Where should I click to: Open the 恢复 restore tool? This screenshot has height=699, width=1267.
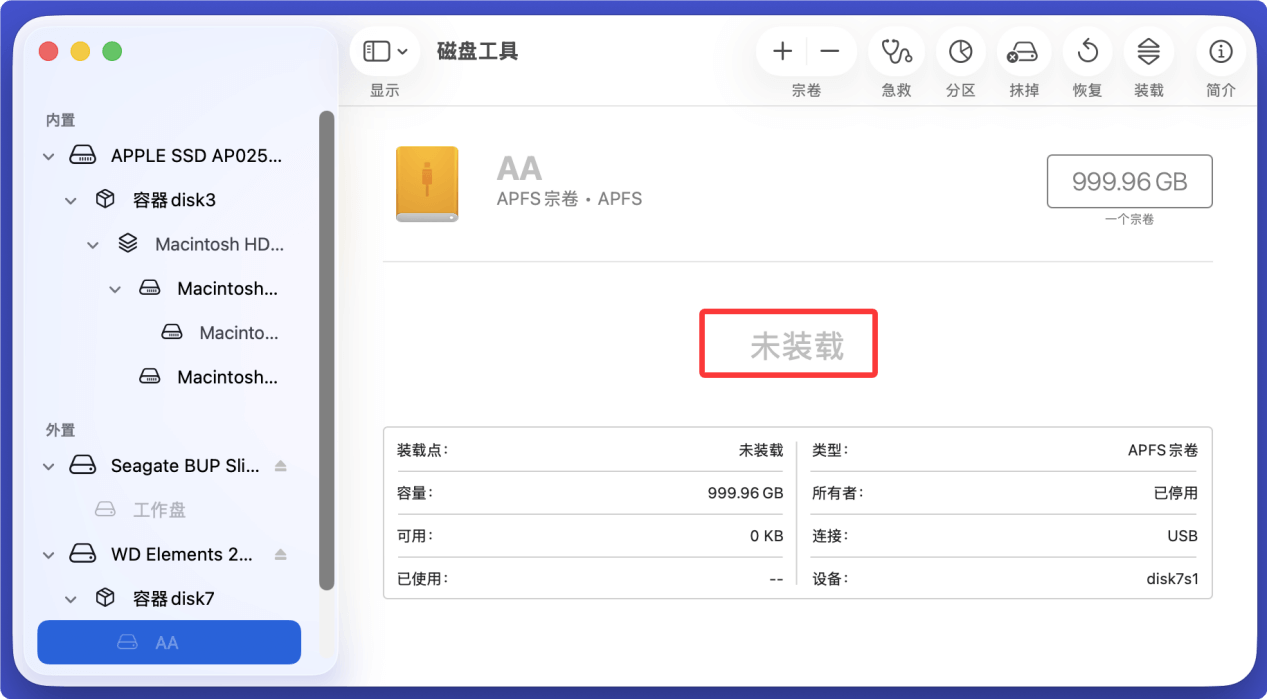pyautogui.click(x=1086, y=52)
